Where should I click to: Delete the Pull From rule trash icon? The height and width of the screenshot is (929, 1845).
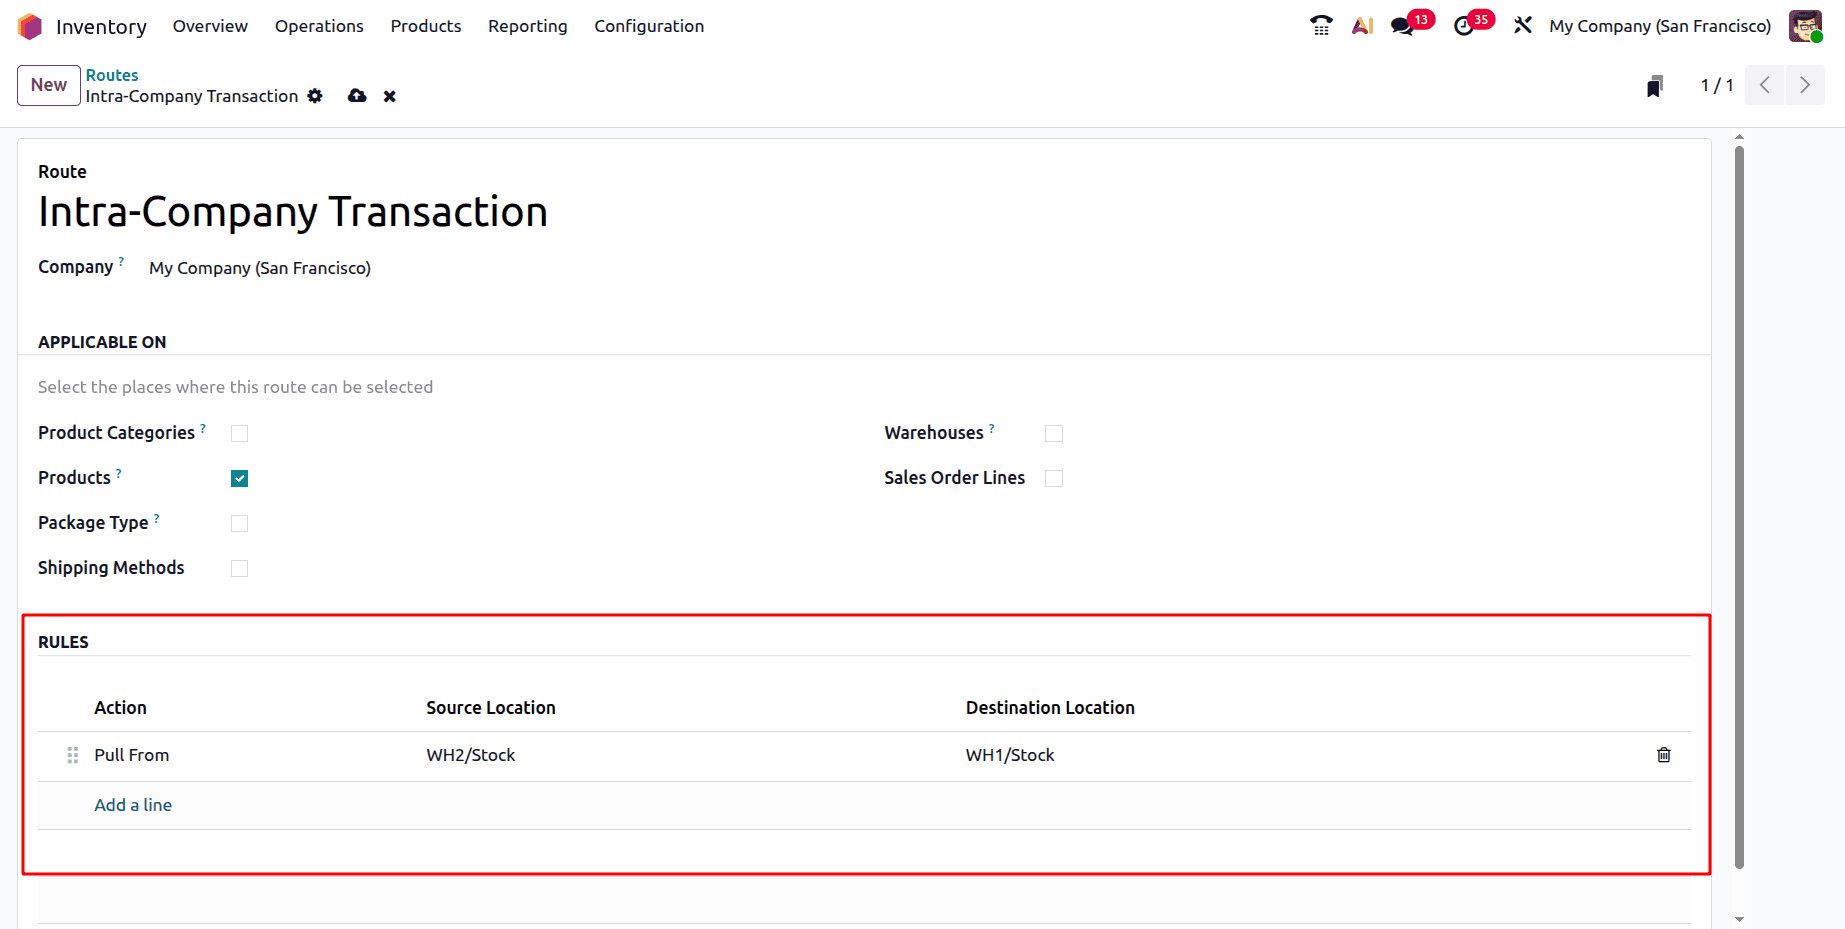pos(1663,755)
